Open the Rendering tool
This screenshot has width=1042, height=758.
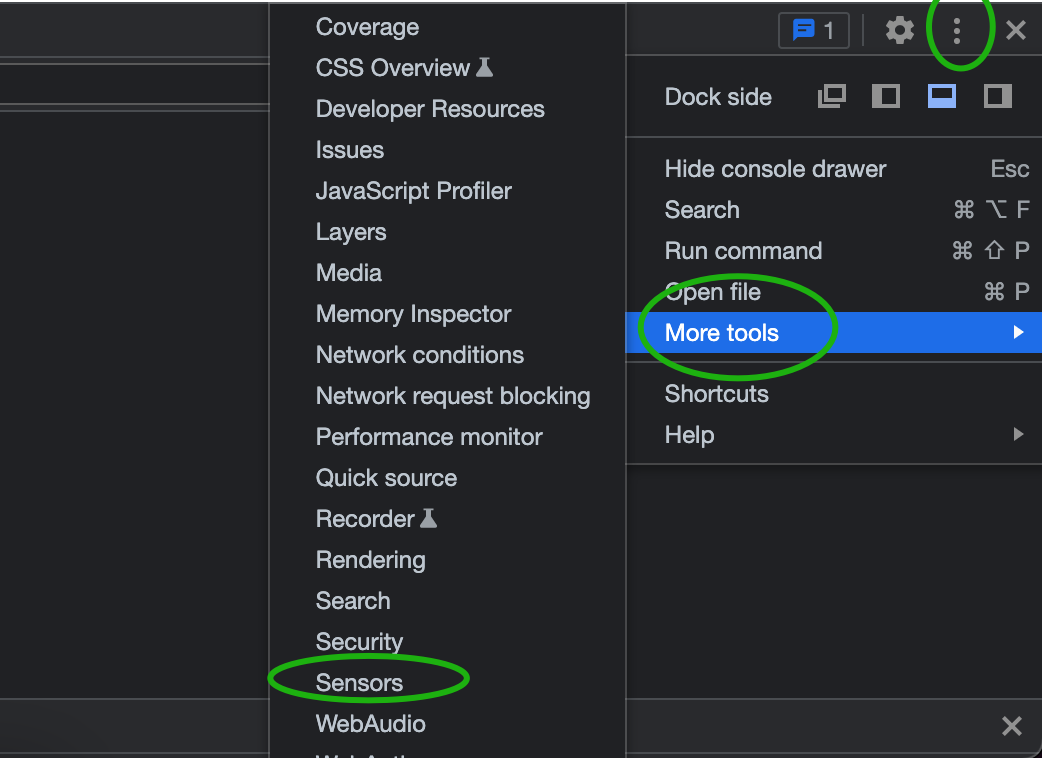(370, 560)
